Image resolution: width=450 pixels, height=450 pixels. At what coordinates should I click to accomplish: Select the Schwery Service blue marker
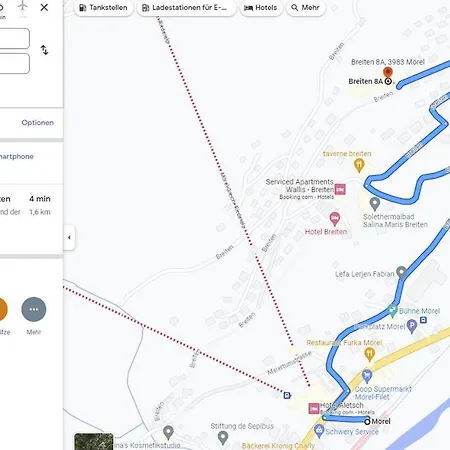coord(319,431)
